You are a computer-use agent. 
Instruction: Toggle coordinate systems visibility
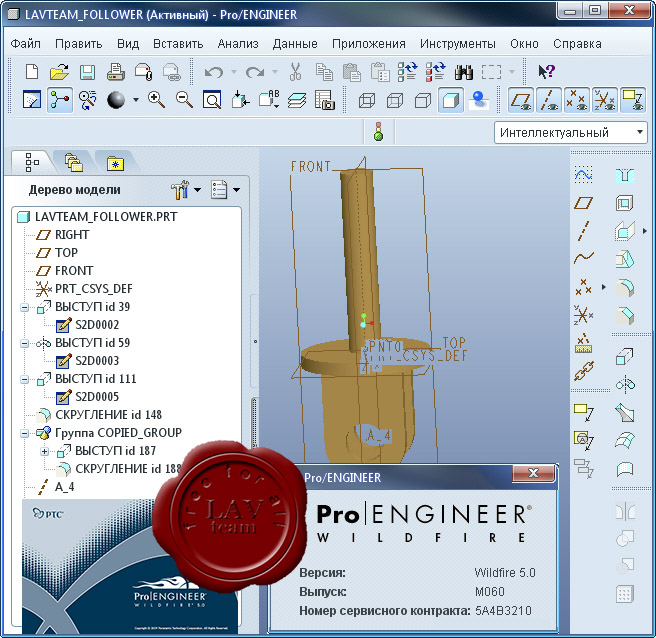coord(605,100)
